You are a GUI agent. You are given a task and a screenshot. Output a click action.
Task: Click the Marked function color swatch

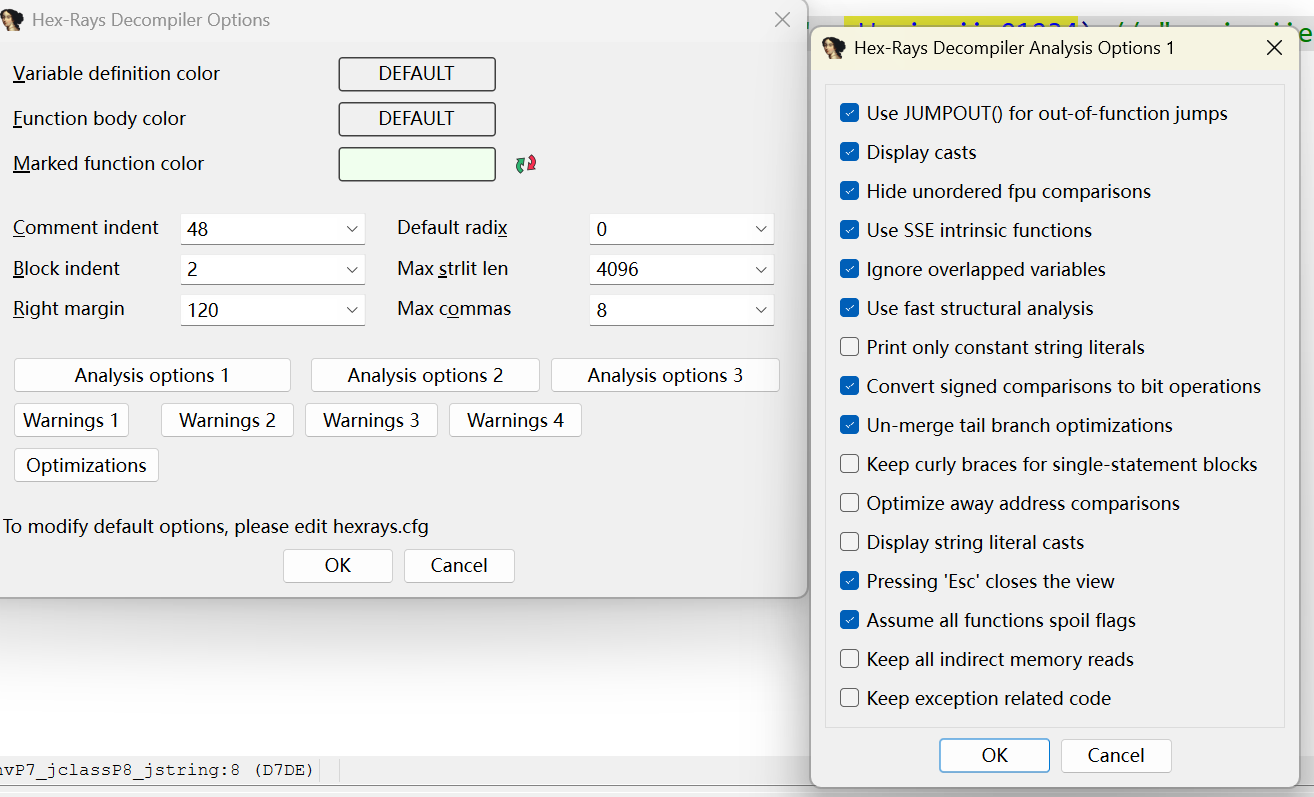417,164
